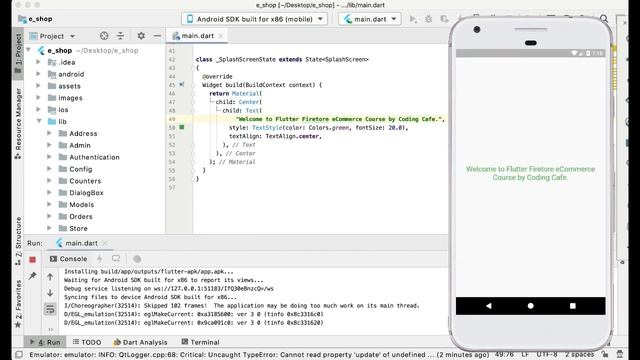This screenshot has width=640, height=360.
Task: Expand the Authentication folder arrow
Action: click(x=49, y=157)
